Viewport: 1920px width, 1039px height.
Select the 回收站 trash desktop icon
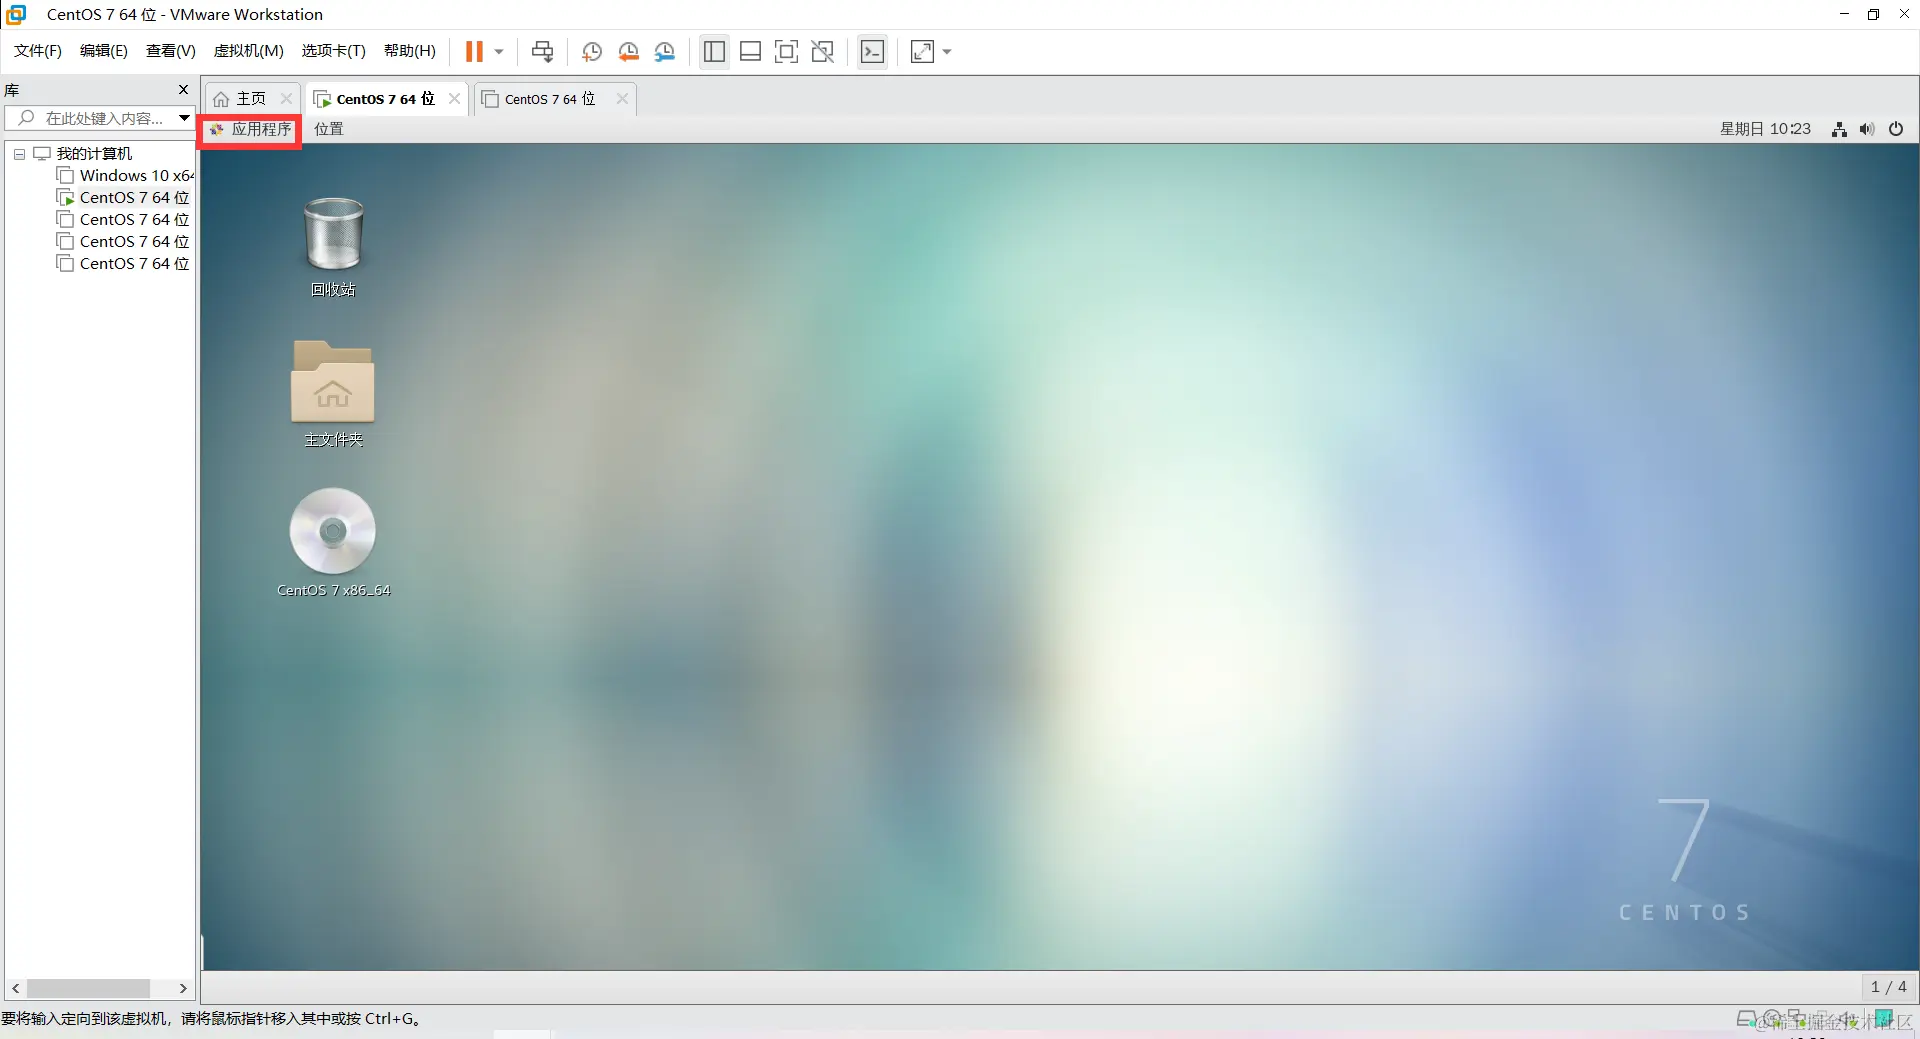333,247
